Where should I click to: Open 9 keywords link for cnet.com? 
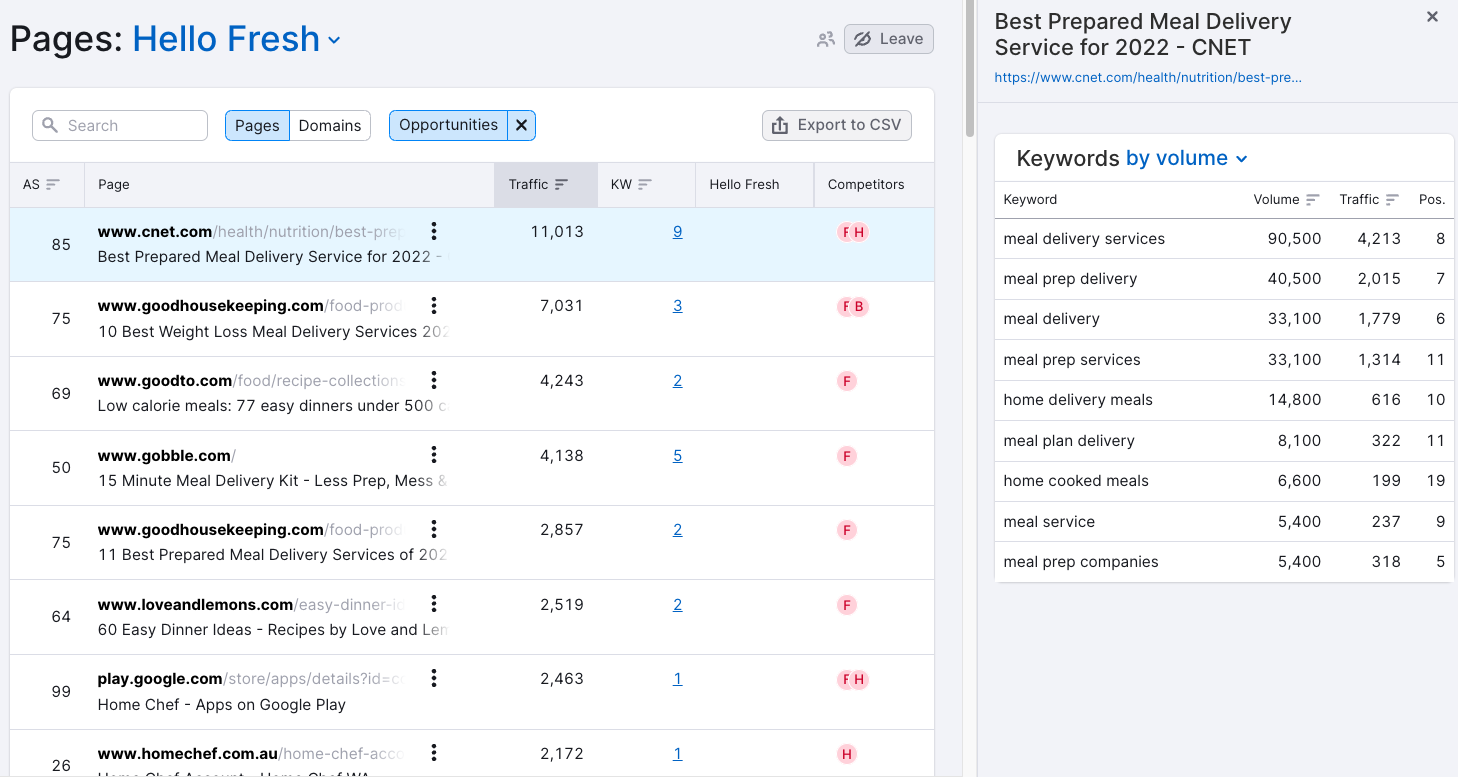pos(677,232)
